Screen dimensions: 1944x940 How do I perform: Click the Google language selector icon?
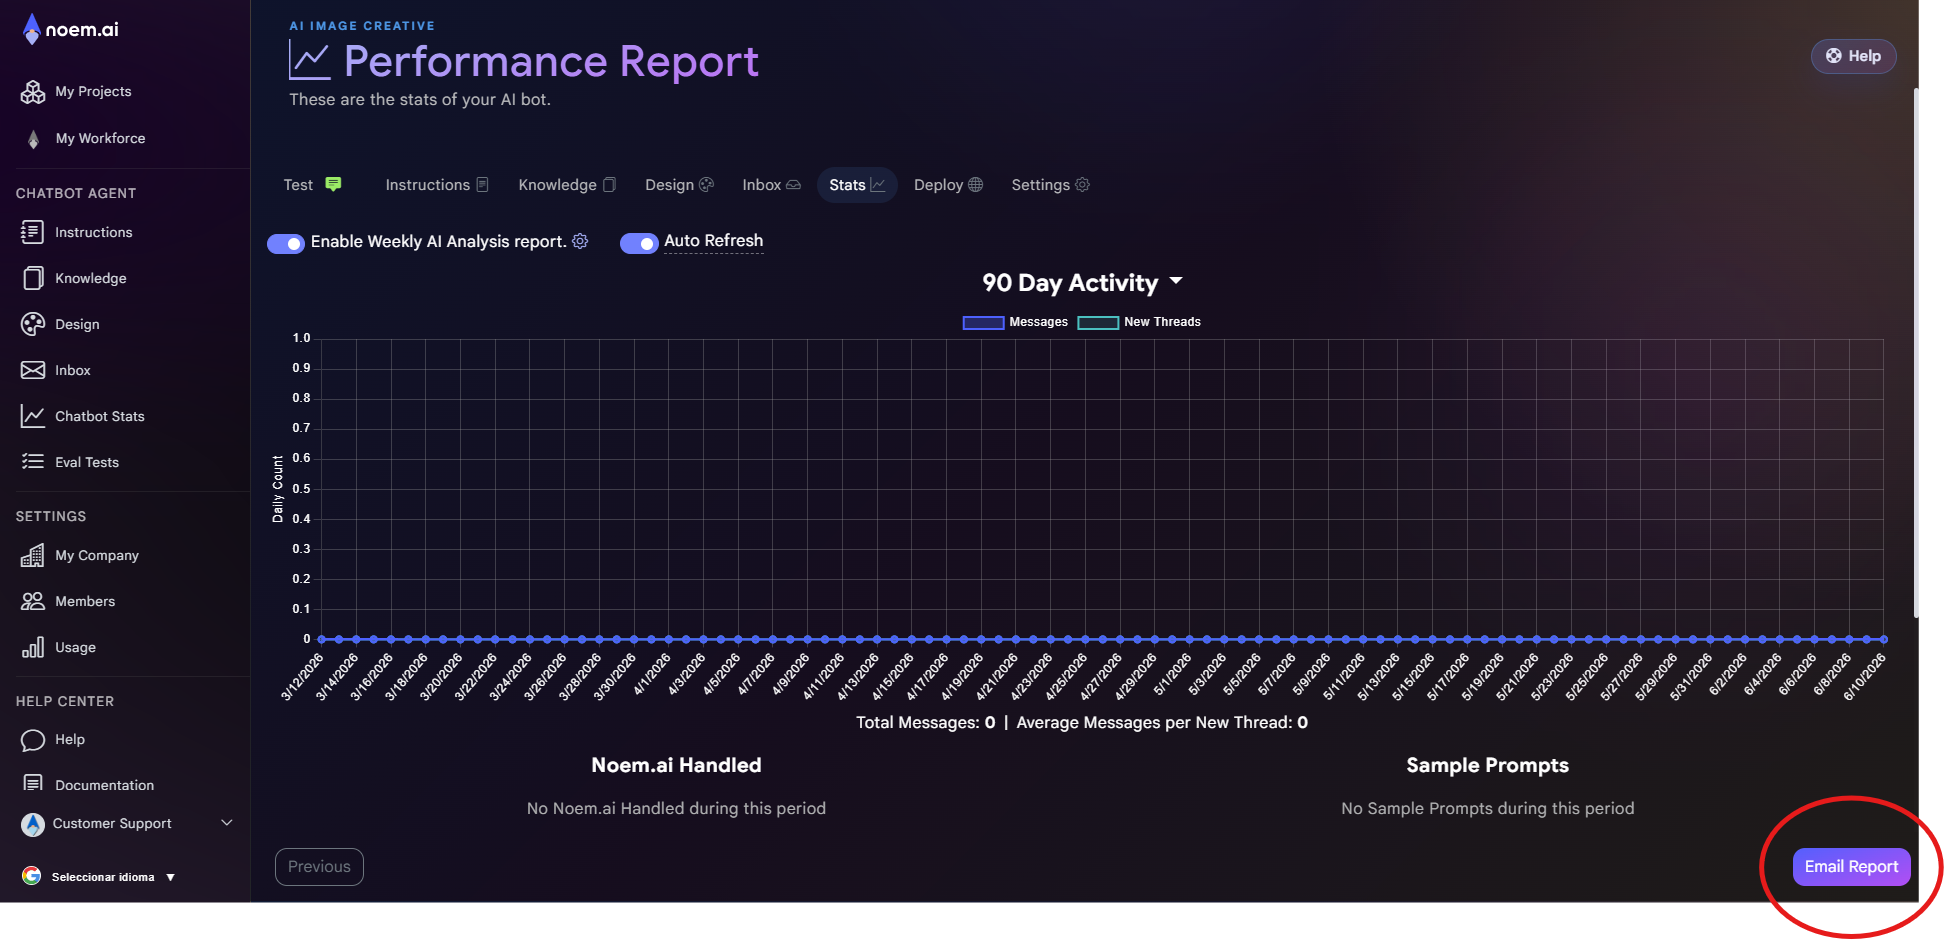[x=32, y=876]
